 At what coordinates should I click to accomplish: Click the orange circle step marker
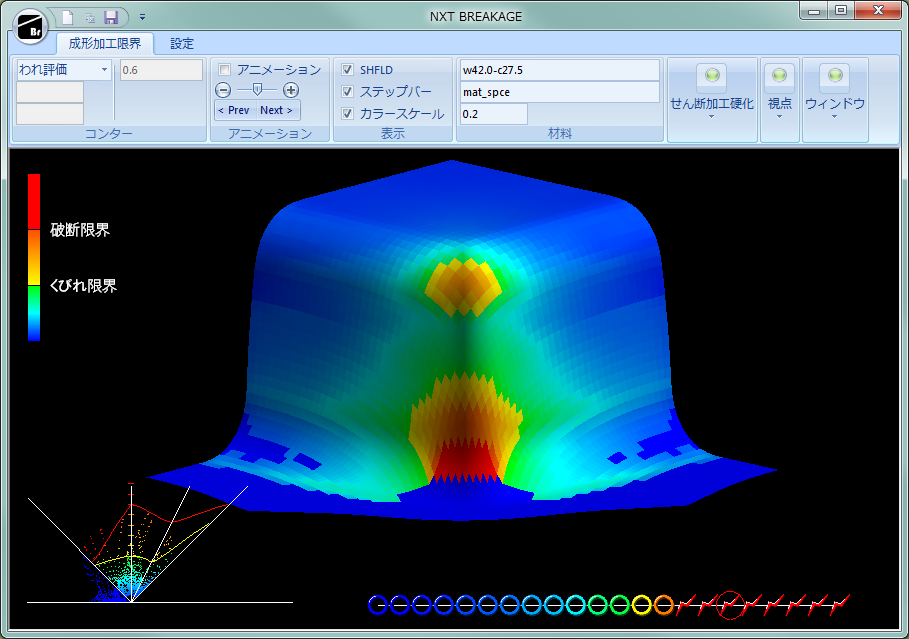click(x=663, y=604)
